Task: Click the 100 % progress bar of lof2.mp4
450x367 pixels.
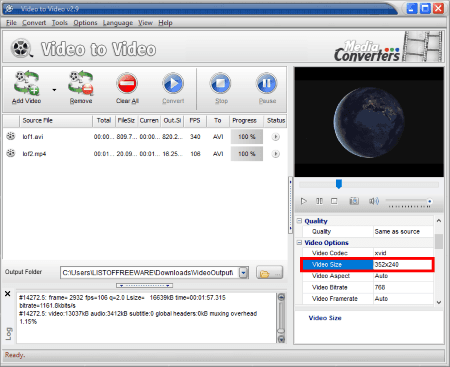Action: pyautogui.click(x=247, y=154)
